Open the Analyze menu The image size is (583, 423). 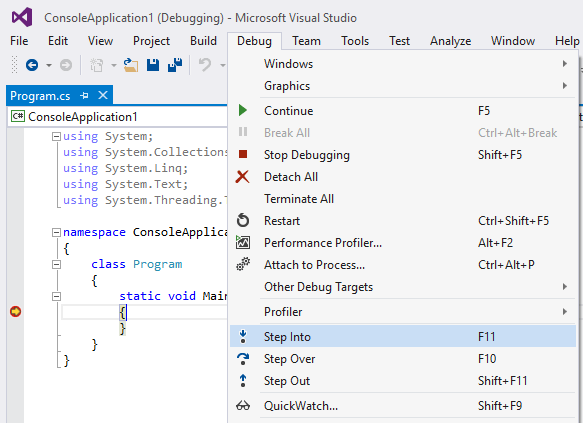click(450, 41)
